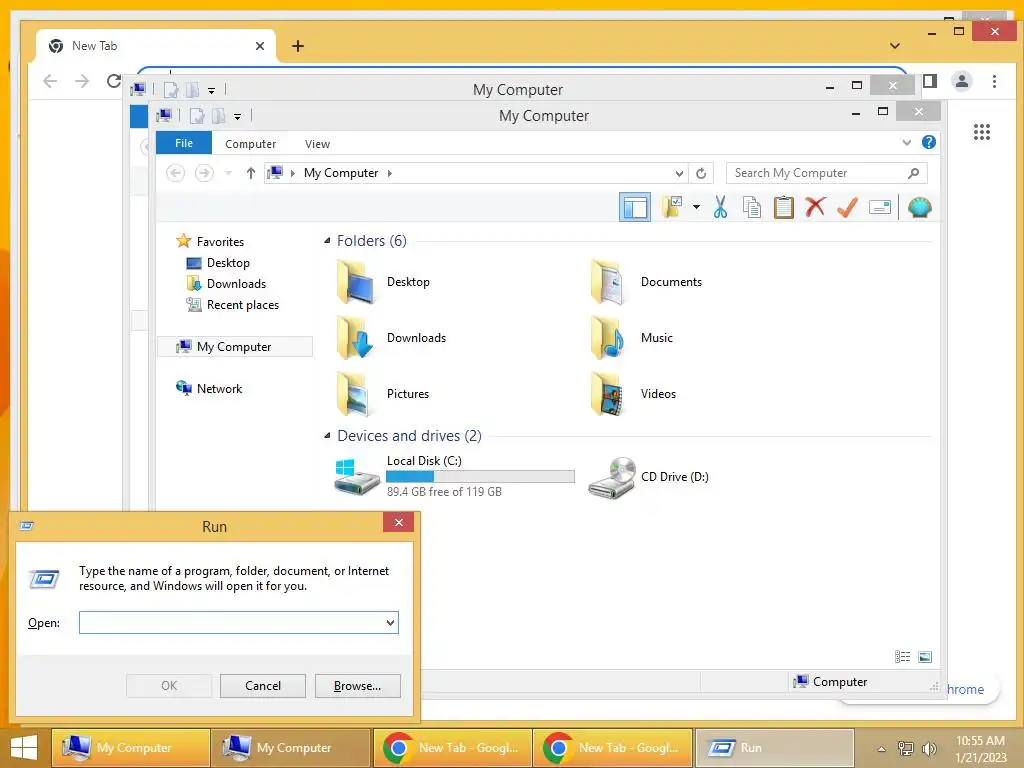Open the taskbar volume icon
1024x768 pixels.
(x=929, y=748)
